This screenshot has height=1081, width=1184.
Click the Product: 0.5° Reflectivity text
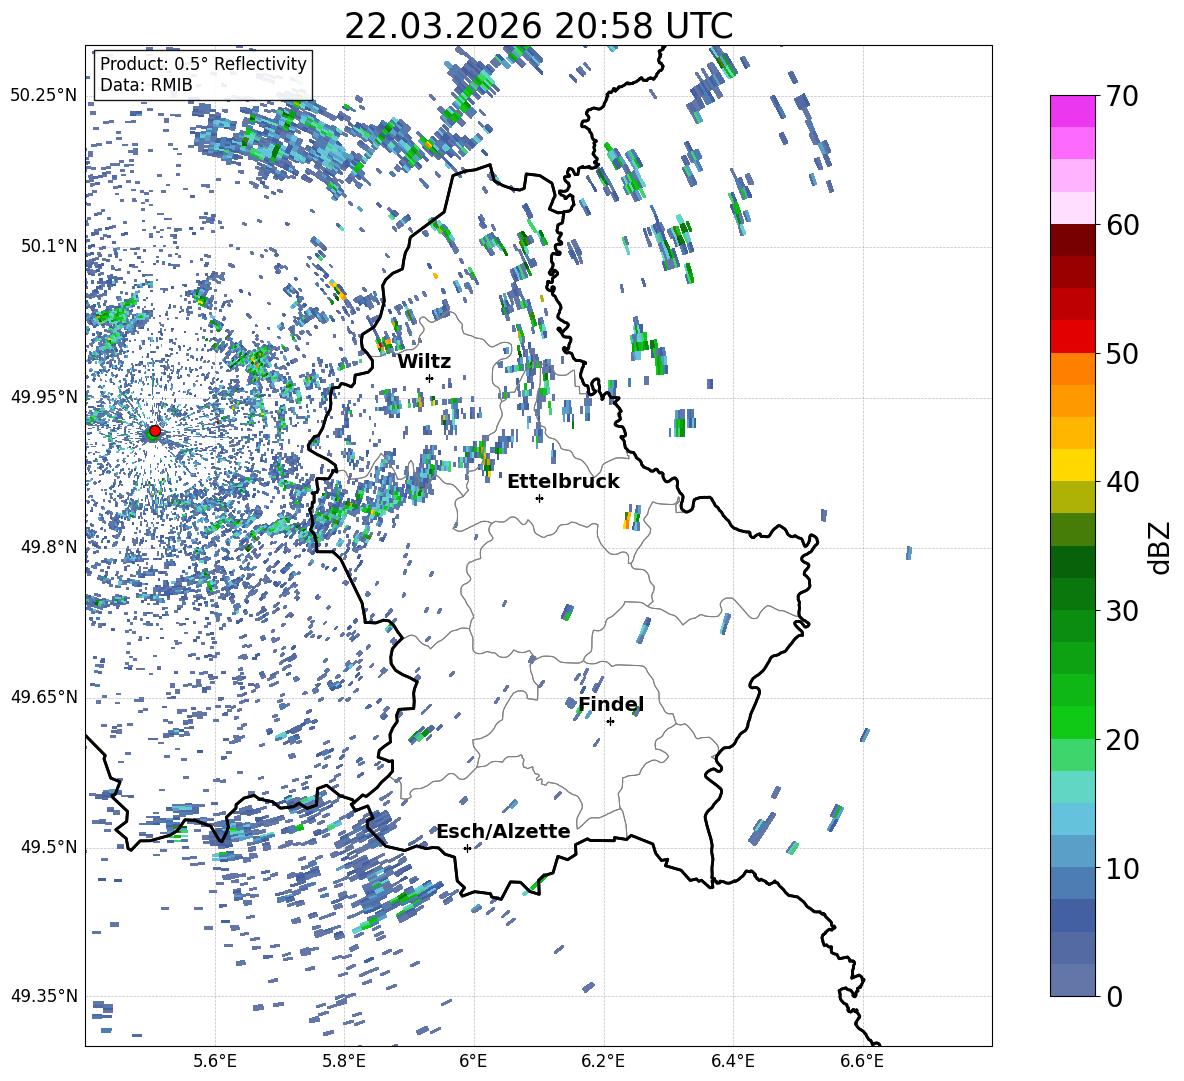point(203,64)
